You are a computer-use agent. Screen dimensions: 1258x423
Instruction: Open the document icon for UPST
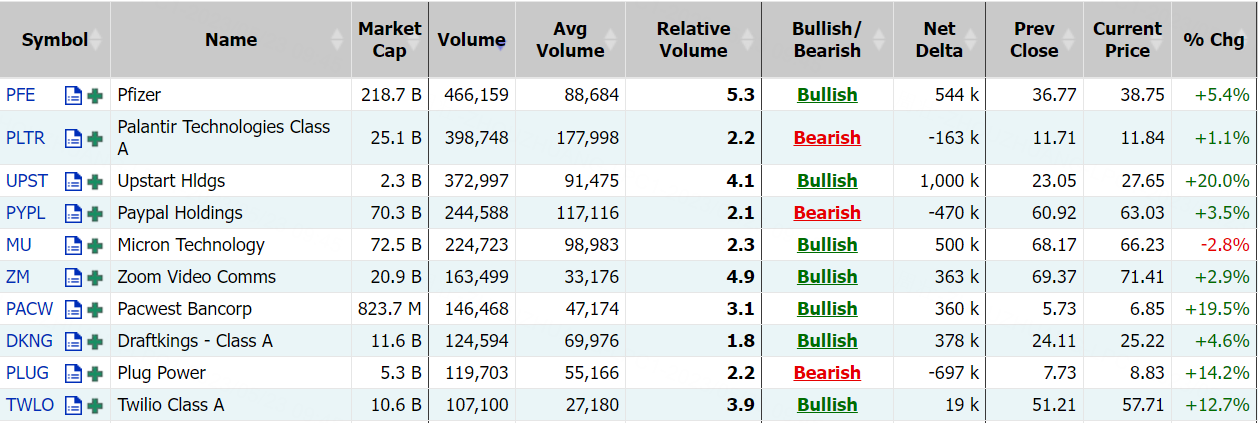[73, 182]
